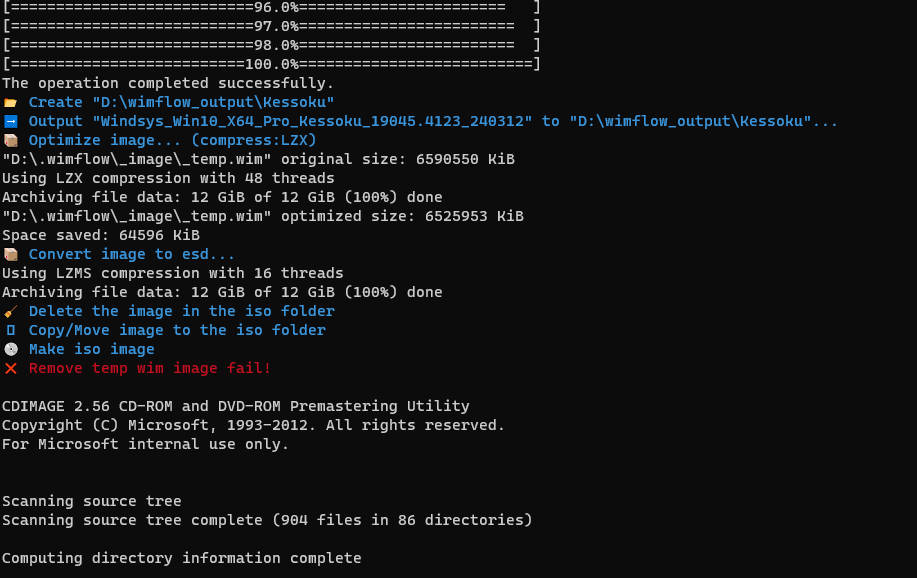The height and width of the screenshot is (578, 917).
Task: Click the package icon beside Optimize image
Action: [x=11, y=140]
